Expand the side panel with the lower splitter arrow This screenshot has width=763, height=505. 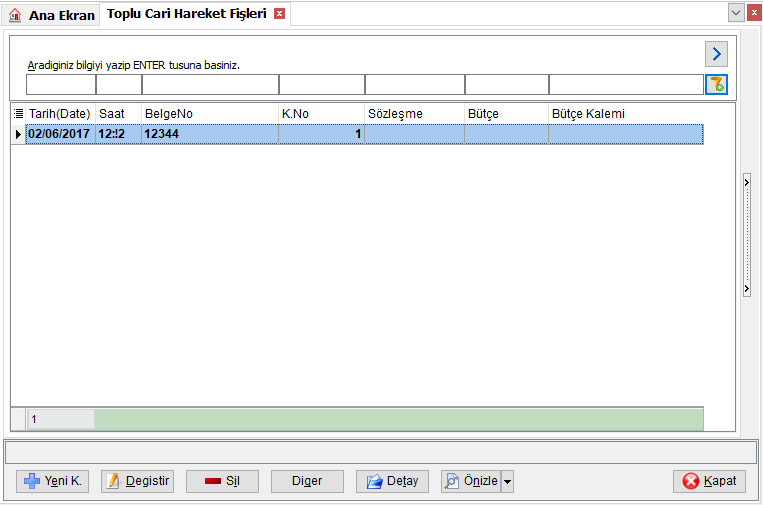(747, 289)
